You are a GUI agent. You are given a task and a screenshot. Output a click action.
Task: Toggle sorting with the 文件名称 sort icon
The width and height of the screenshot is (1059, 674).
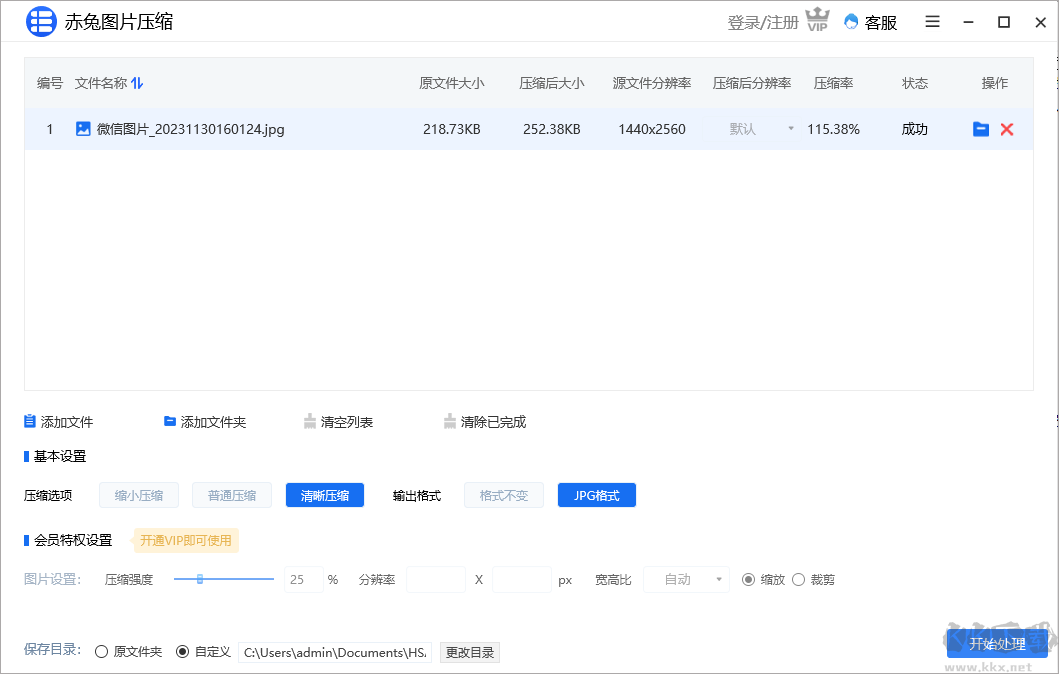pyautogui.click(x=139, y=83)
